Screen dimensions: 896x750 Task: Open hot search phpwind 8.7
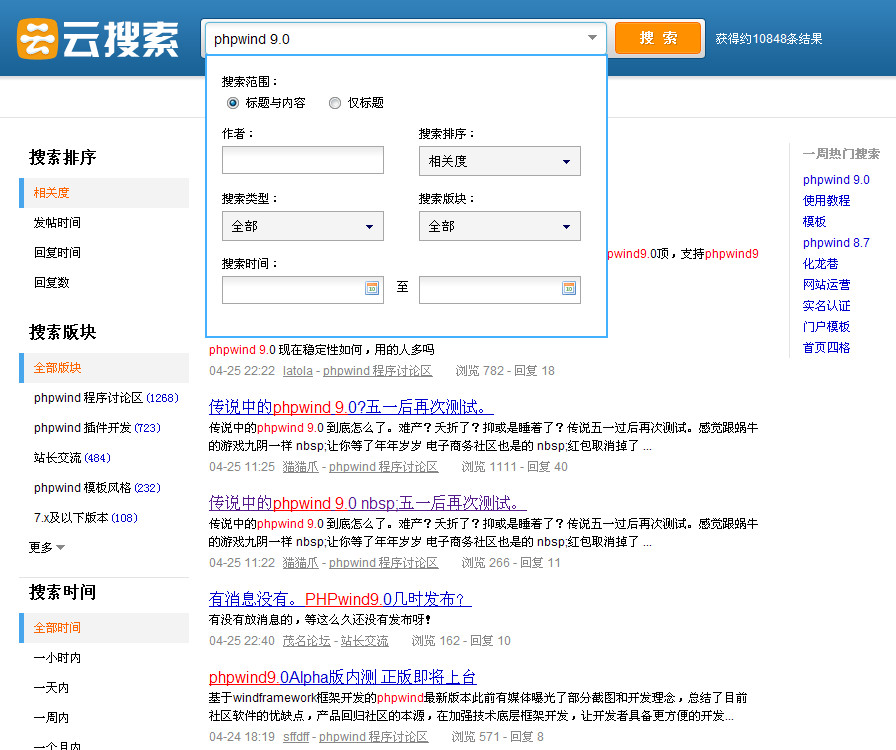[x=836, y=242]
